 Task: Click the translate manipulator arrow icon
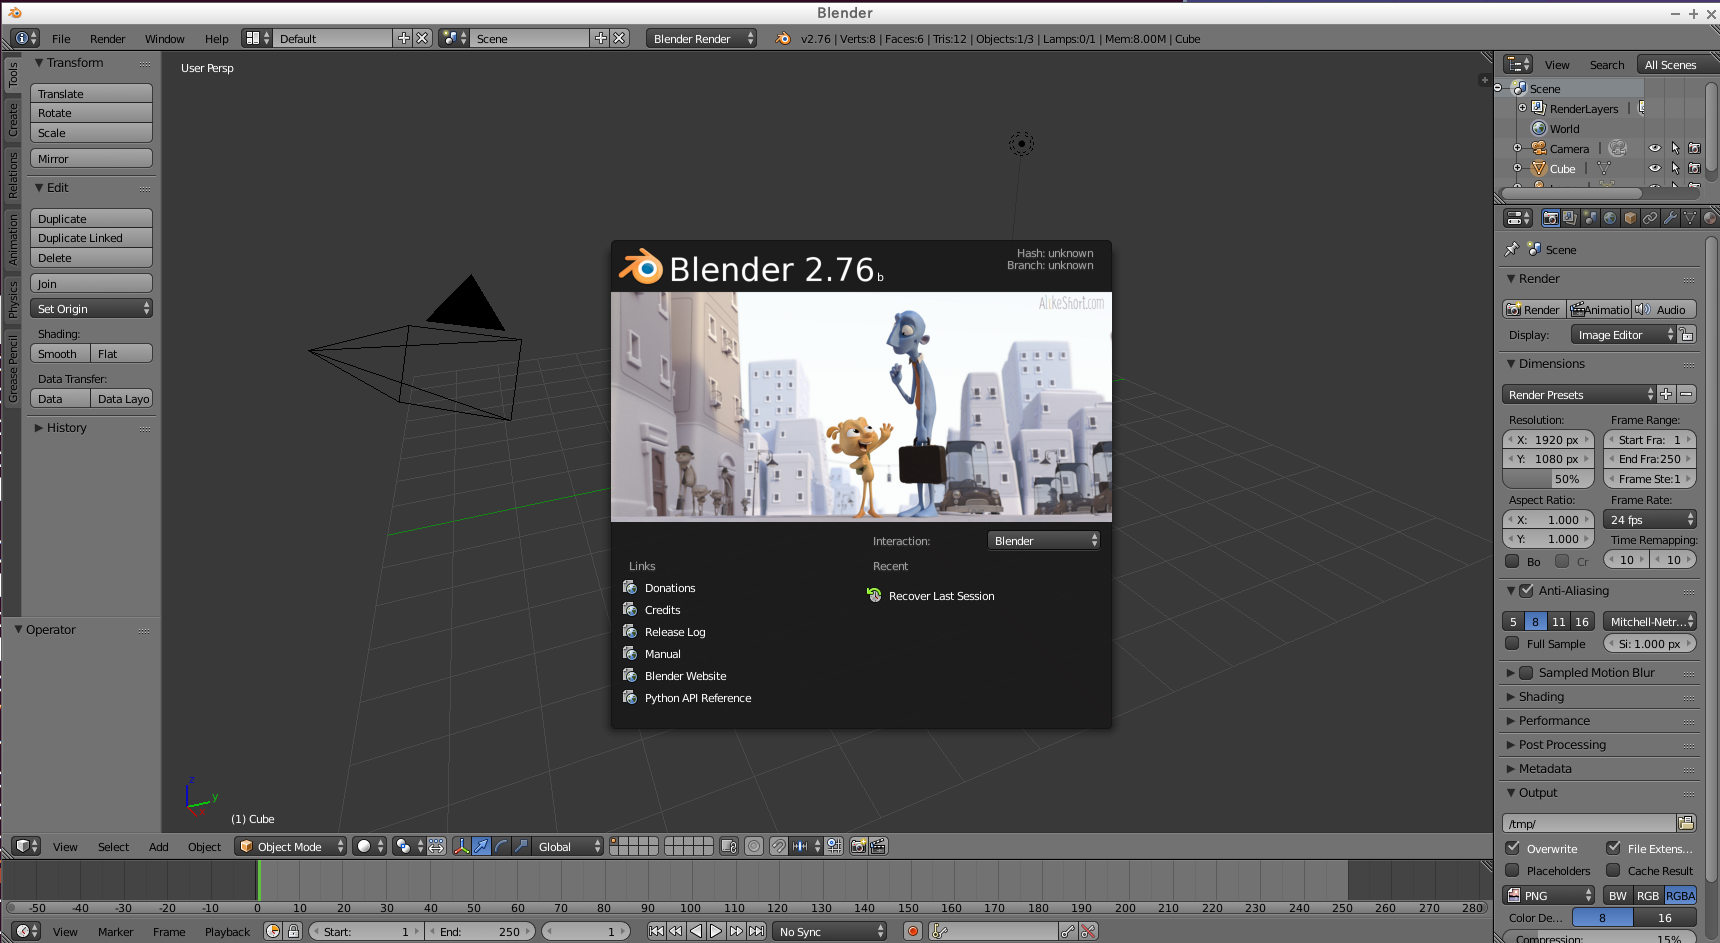point(481,846)
